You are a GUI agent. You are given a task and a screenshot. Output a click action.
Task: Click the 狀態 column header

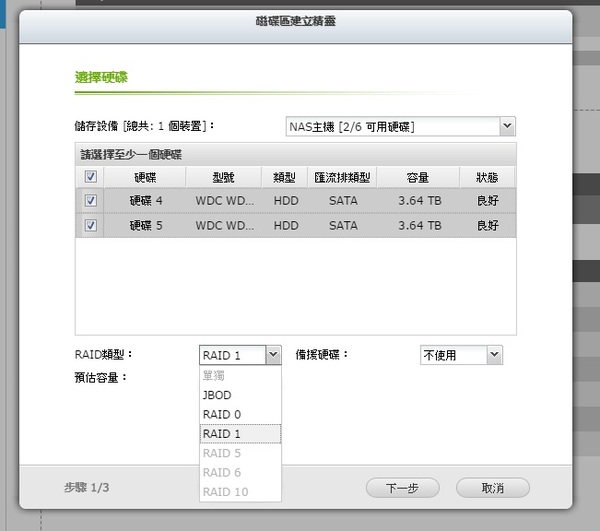click(487, 177)
